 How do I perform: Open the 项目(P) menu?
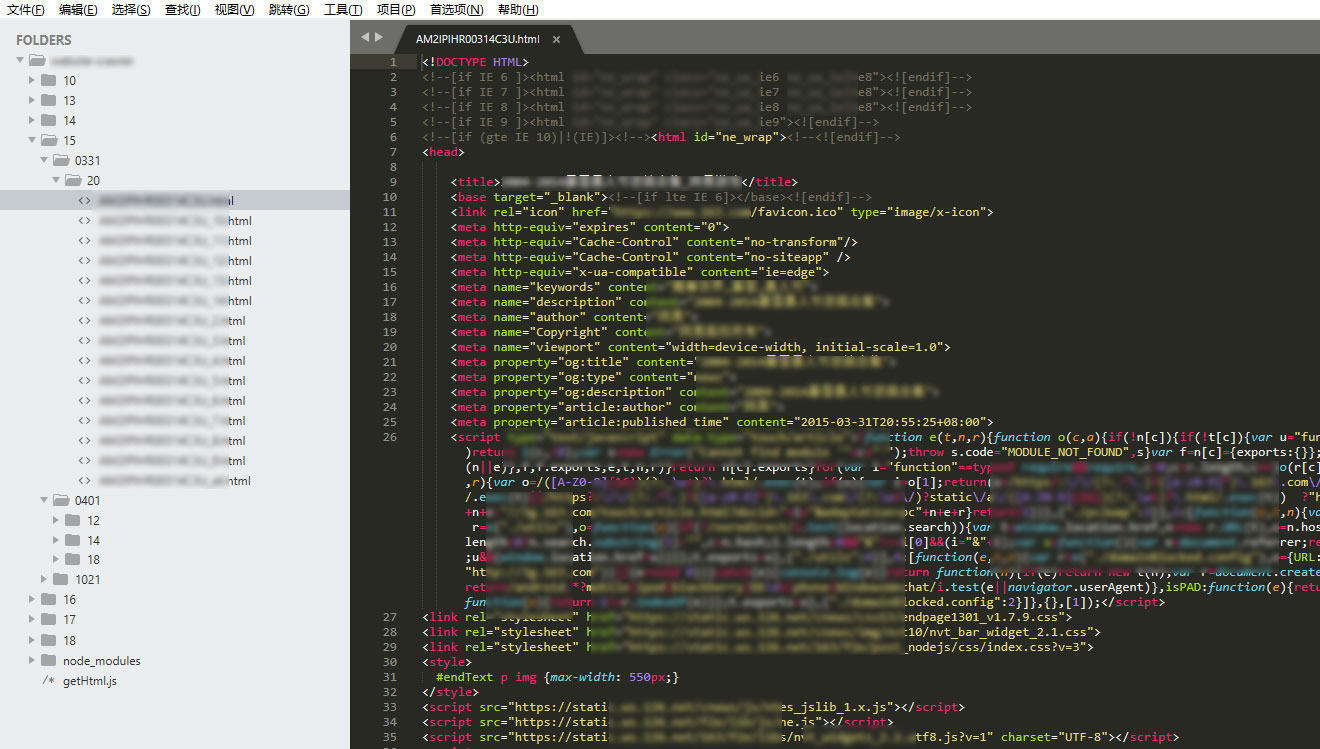coord(396,9)
